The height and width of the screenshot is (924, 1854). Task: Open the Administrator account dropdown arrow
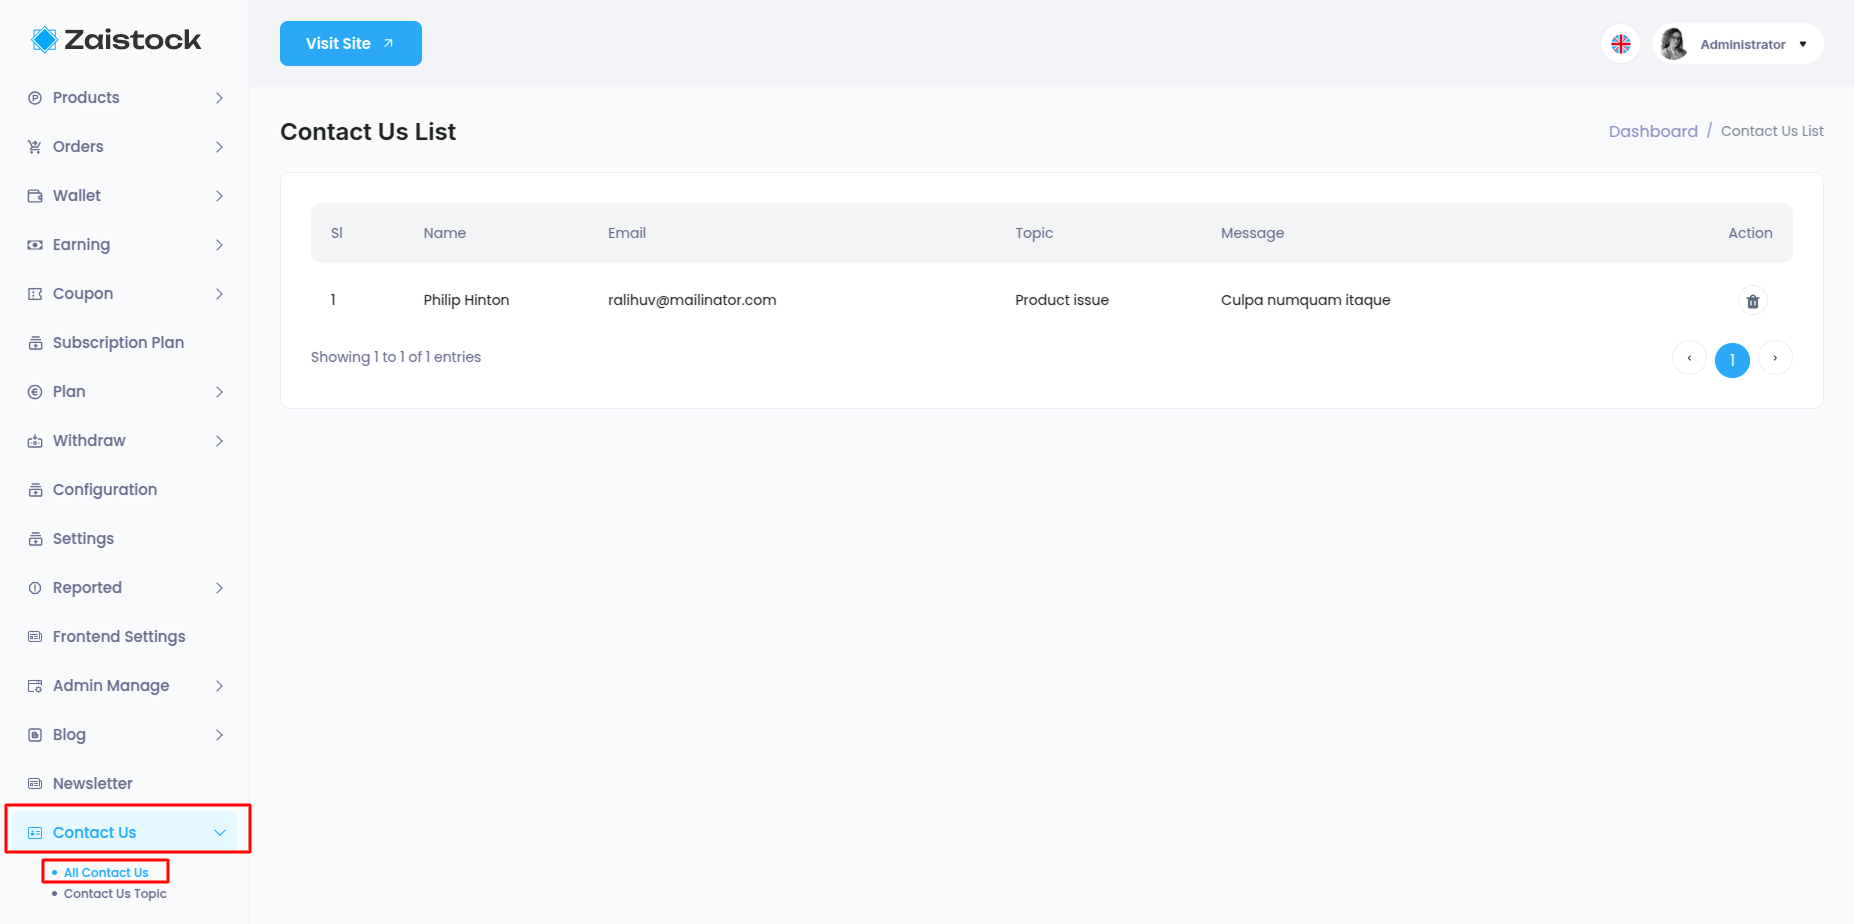point(1803,44)
